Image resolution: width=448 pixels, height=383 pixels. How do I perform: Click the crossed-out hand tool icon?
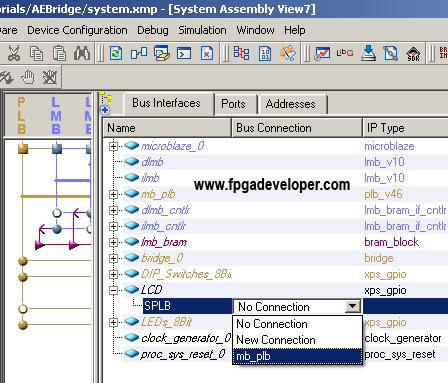tap(50, 77)
